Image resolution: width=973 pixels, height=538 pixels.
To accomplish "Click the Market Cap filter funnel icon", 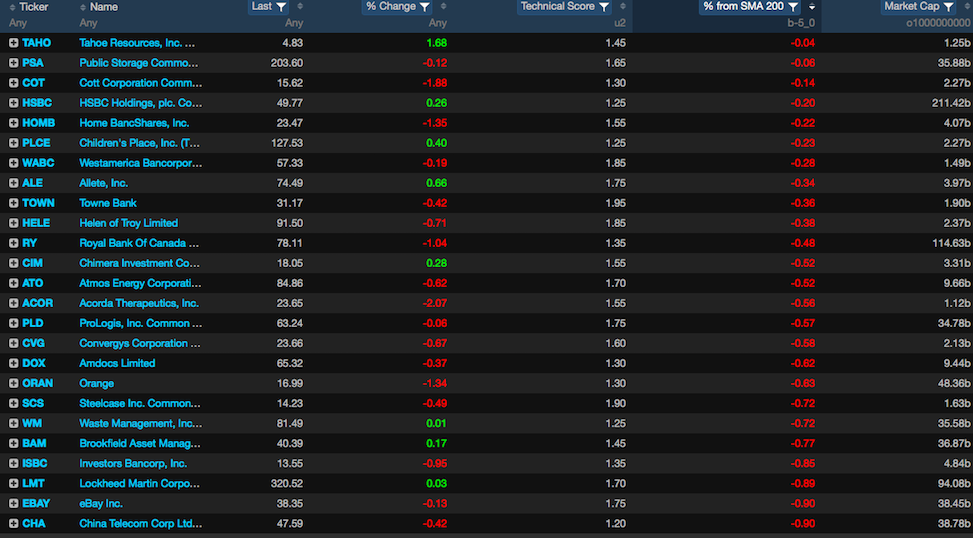I will click(948, 7).
